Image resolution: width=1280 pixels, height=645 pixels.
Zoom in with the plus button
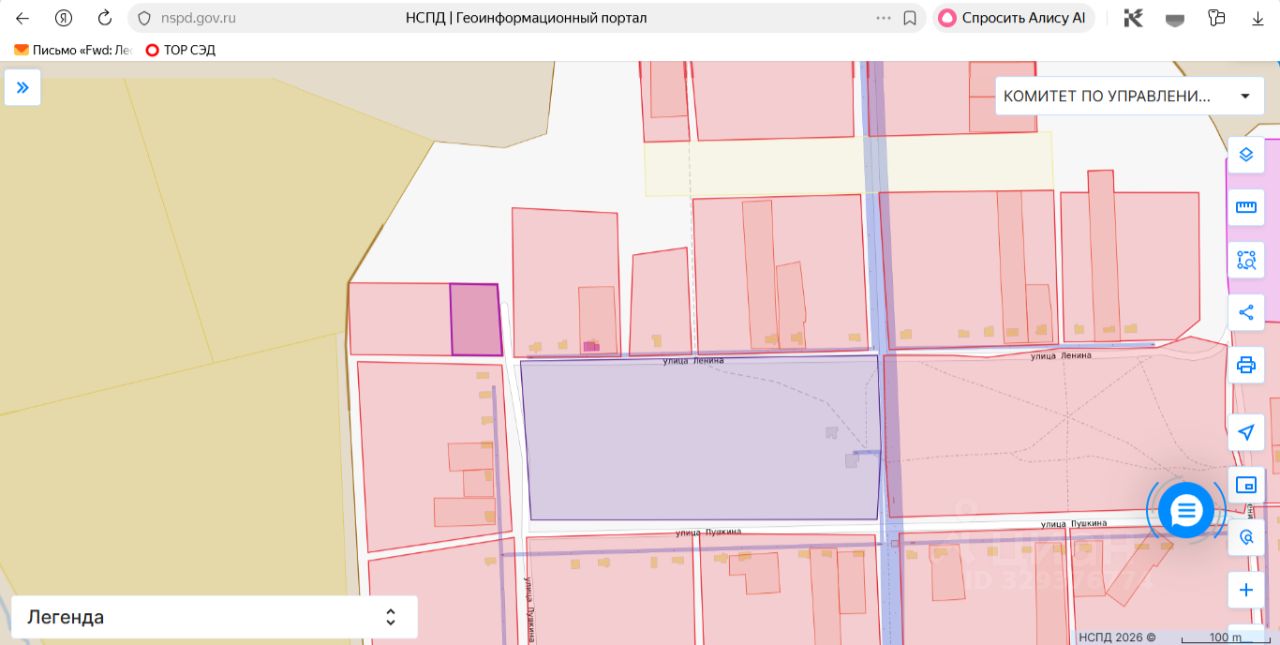(x=1246, y=590)
